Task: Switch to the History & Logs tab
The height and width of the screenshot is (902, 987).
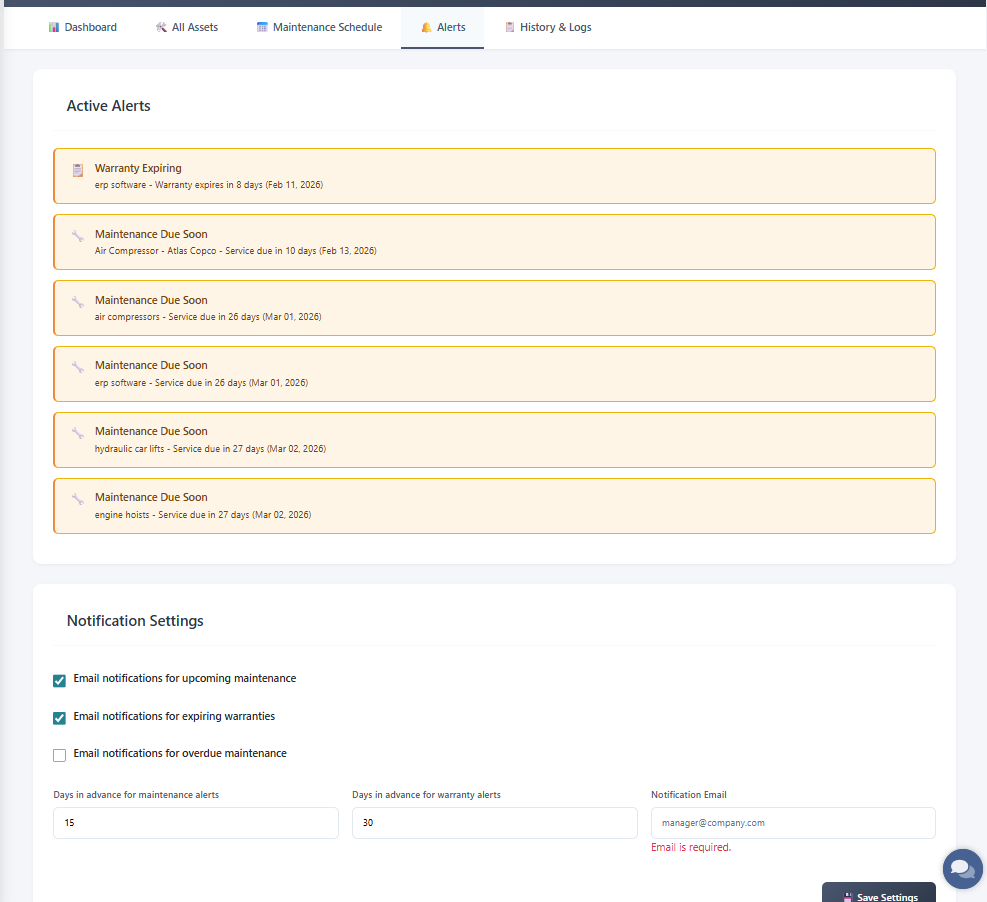Action: [547, 28]
